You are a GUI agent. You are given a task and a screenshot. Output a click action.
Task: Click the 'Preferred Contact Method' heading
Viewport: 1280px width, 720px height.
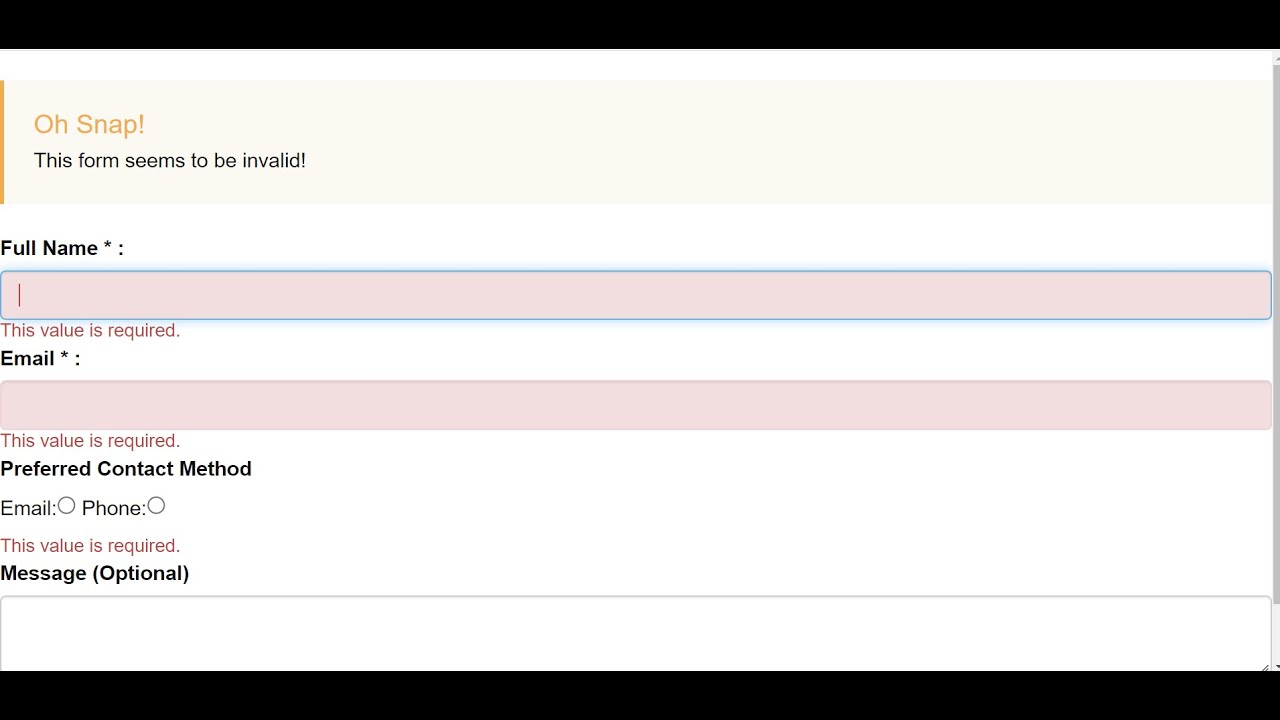click(x=126, y=468)
